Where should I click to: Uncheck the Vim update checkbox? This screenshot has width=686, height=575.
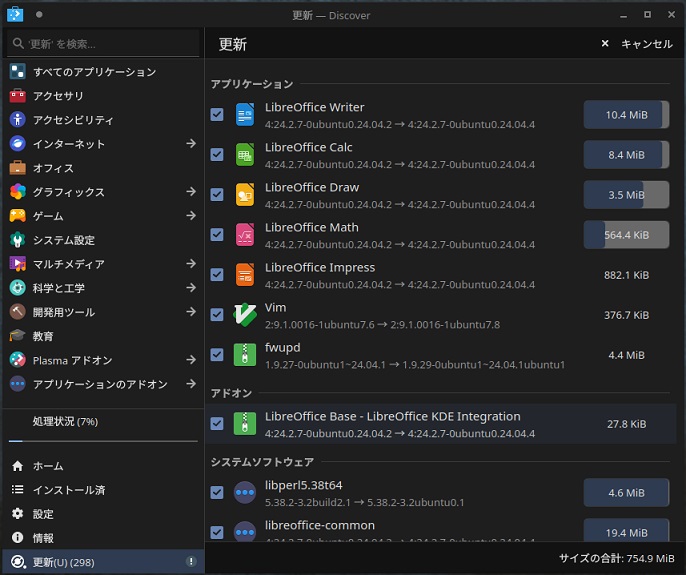pos(217,315)
